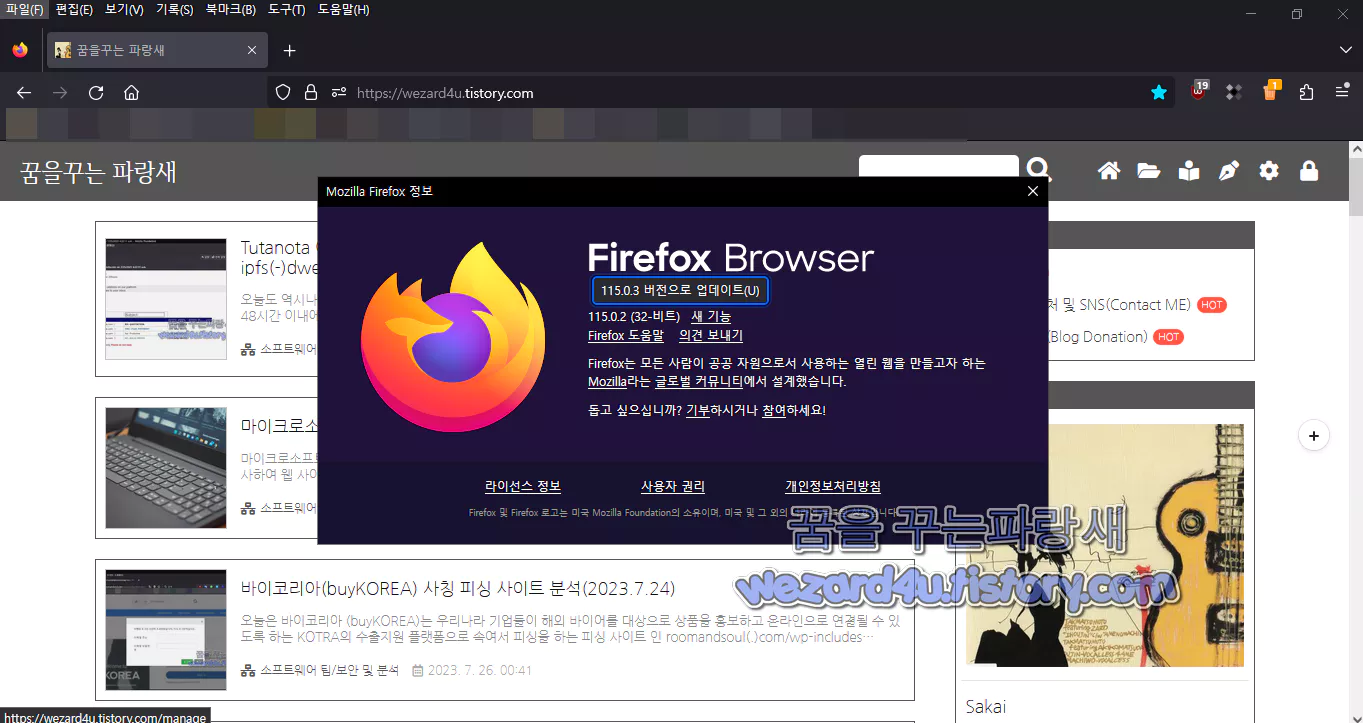1363x723 pixels.
Task: Click the admin padlock icon
Action: (1308, 170)
